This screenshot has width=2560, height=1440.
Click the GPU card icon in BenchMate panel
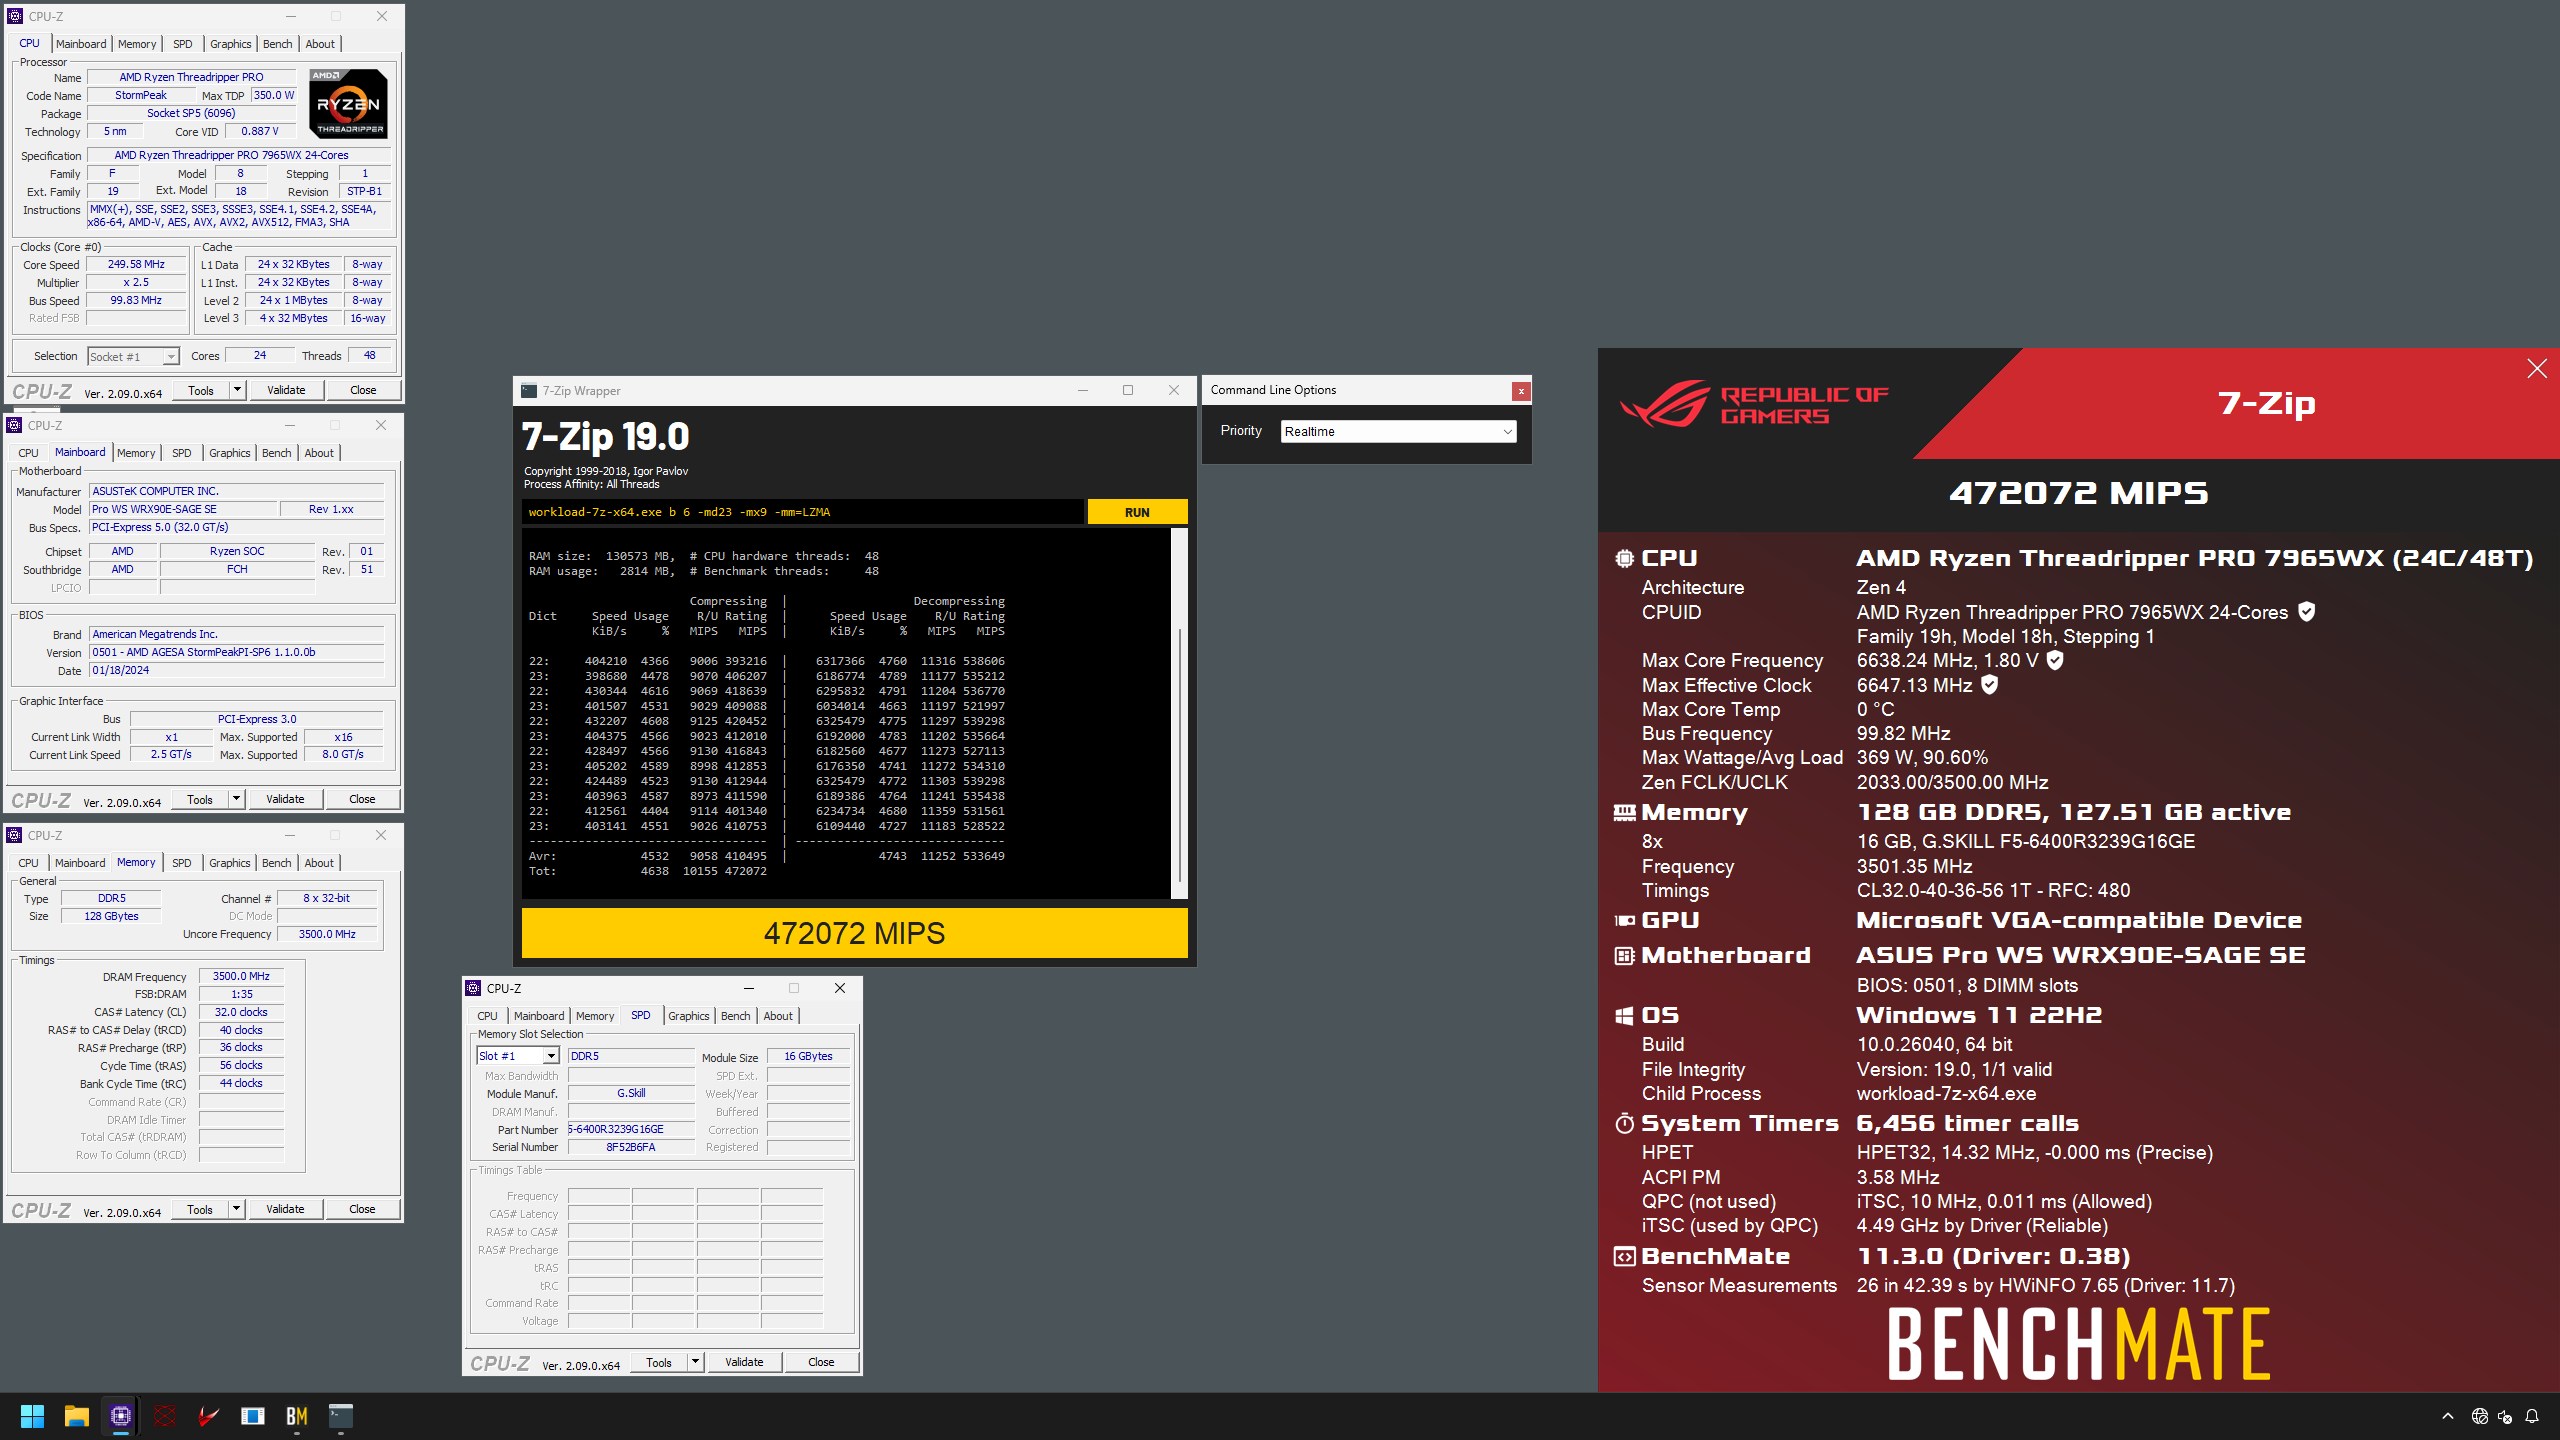[x=1625, y=920]
